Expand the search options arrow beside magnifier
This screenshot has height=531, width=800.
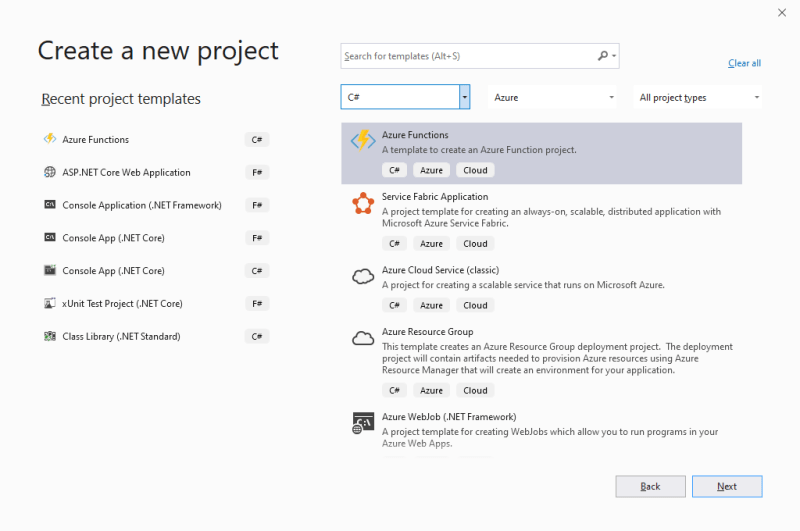(614, 56)
